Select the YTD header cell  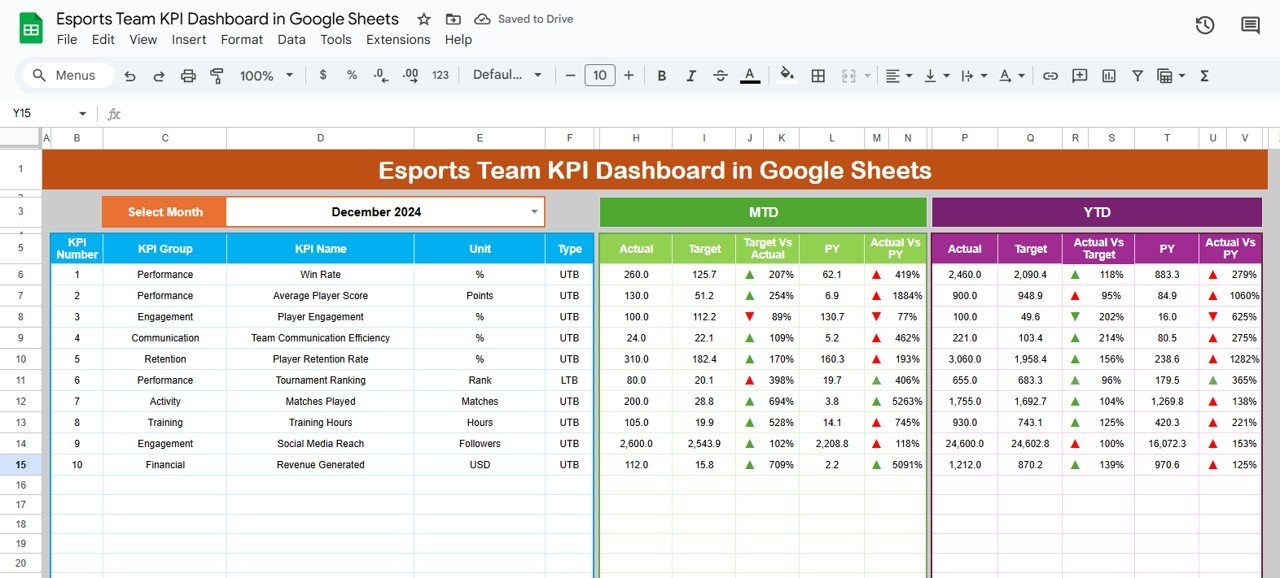click(1097, 212)
